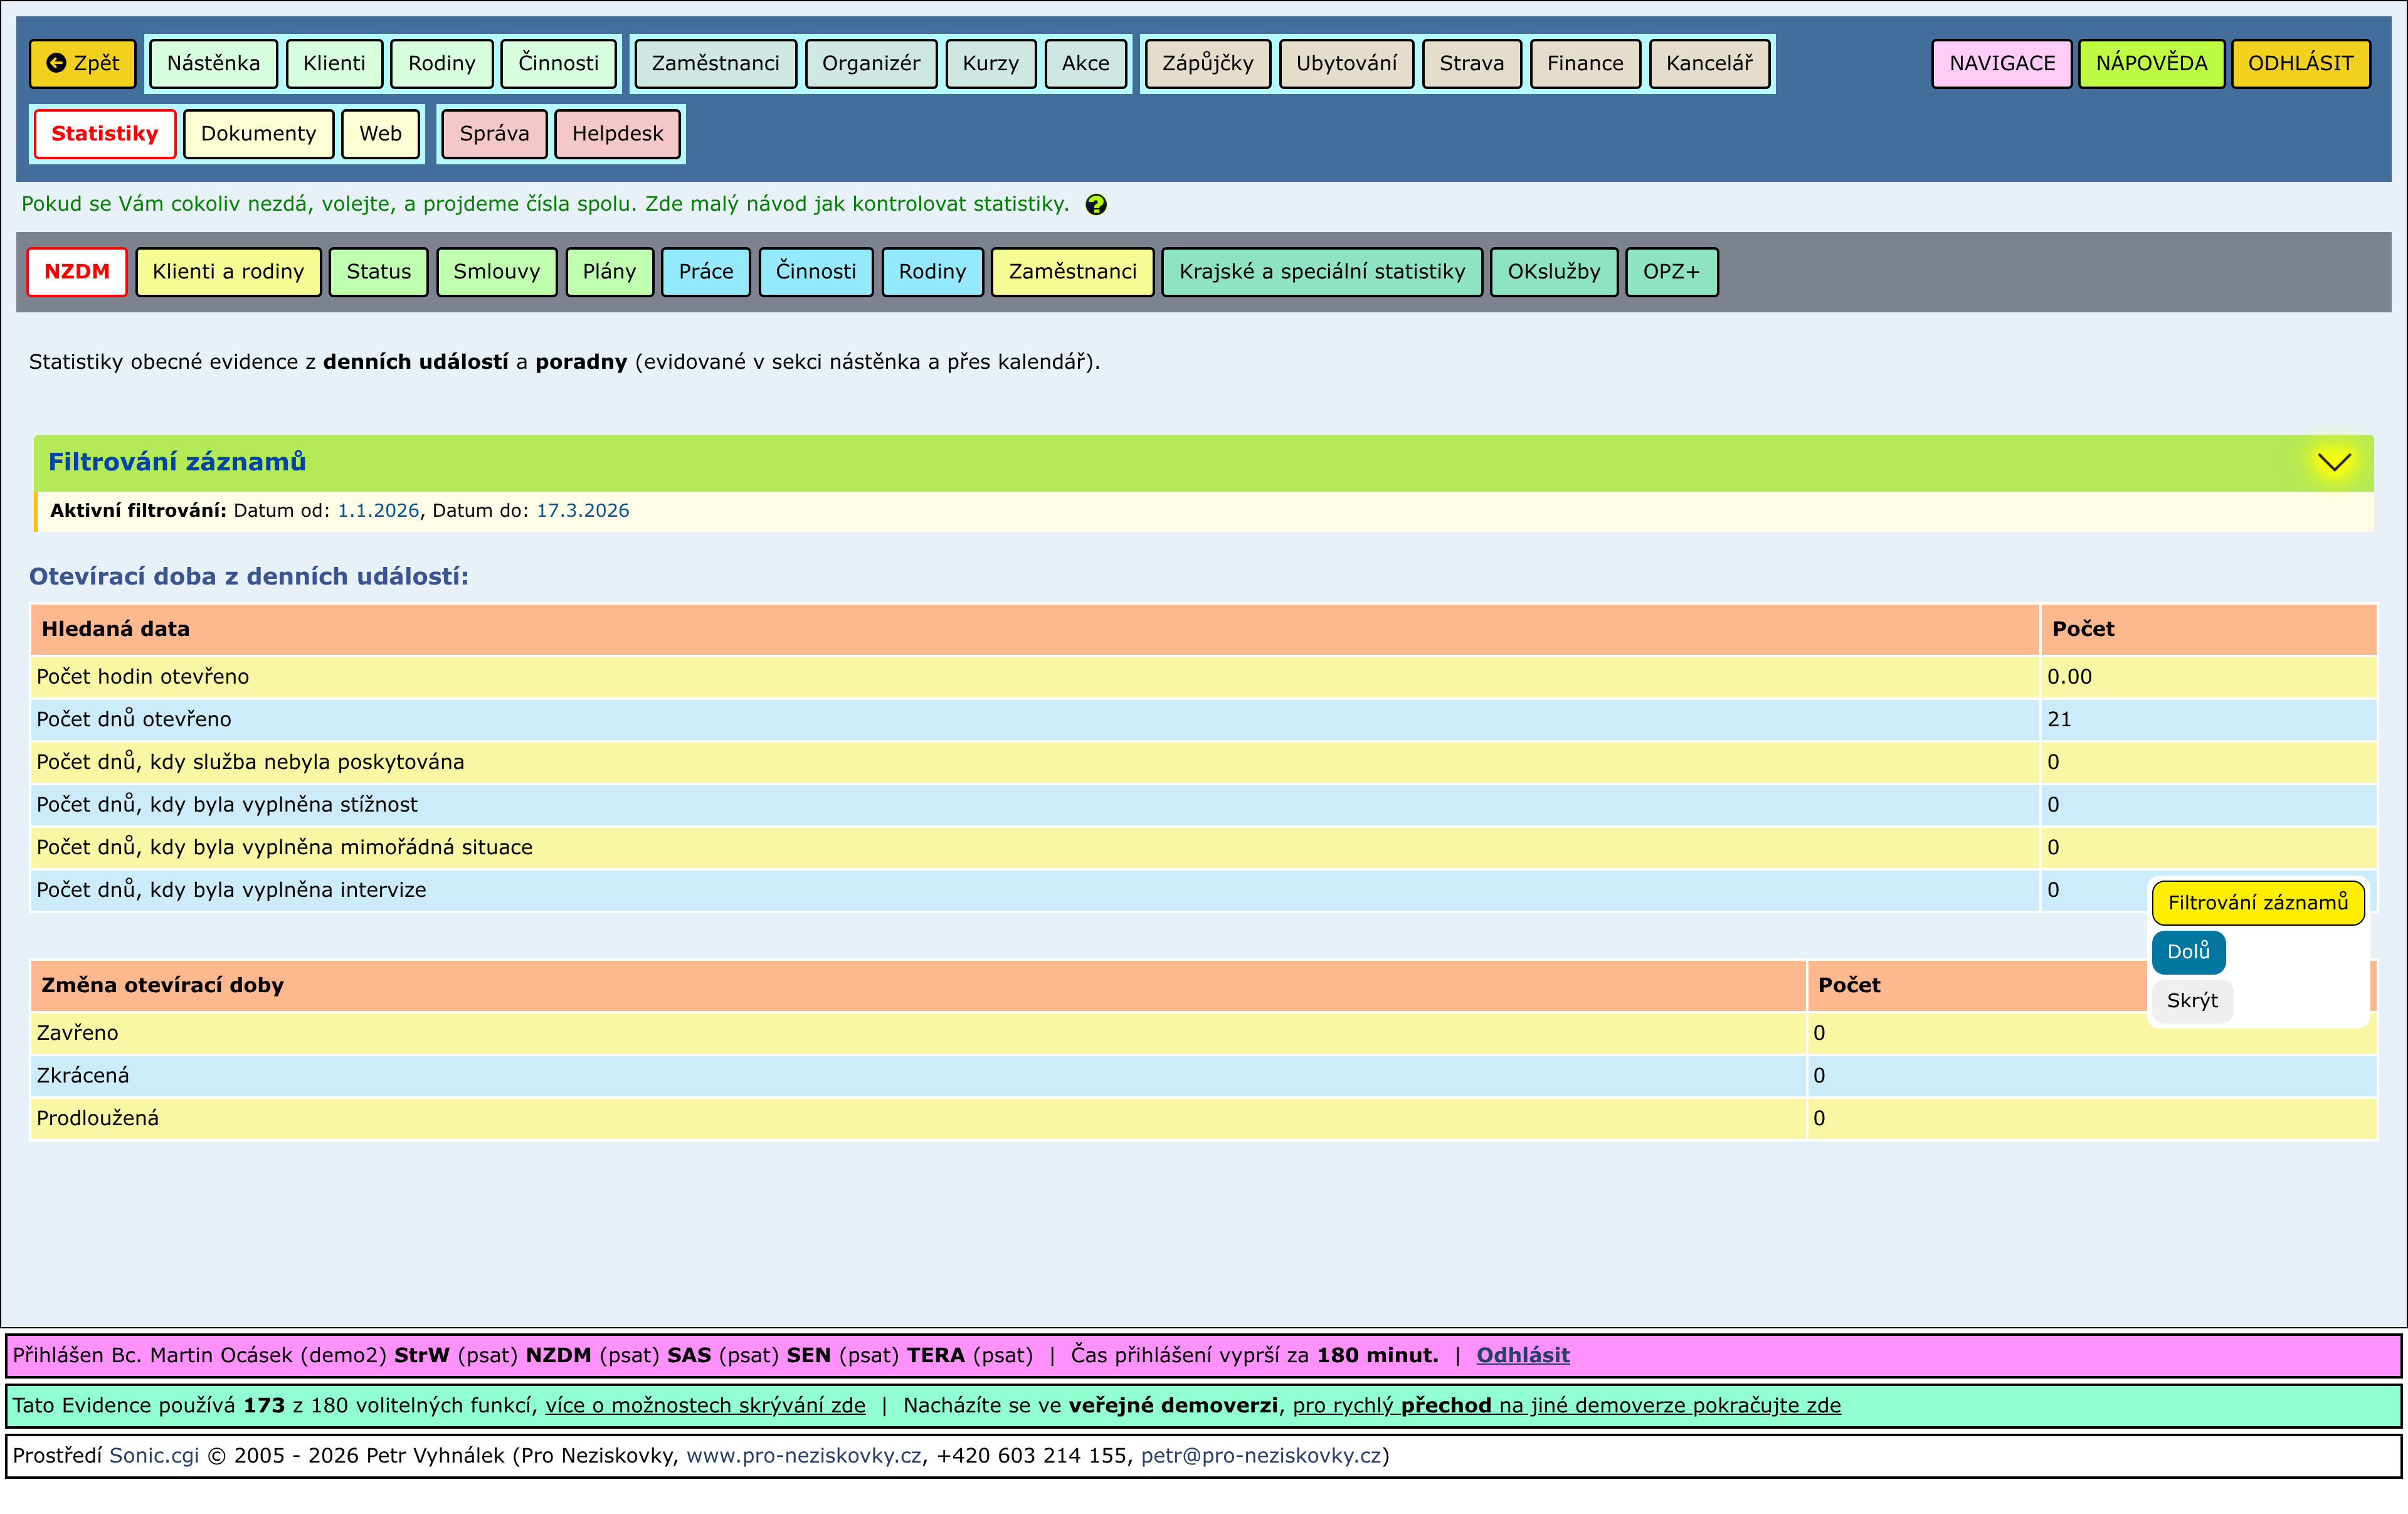Switch to Klienti a rodiny tab
Viewport: 2408px width, 1514px height.
coord(228,272)
